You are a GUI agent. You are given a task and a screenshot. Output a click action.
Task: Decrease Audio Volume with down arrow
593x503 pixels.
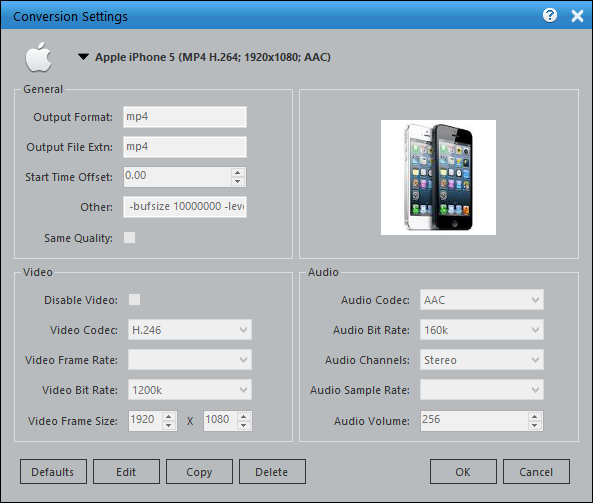tap(535, 425)
